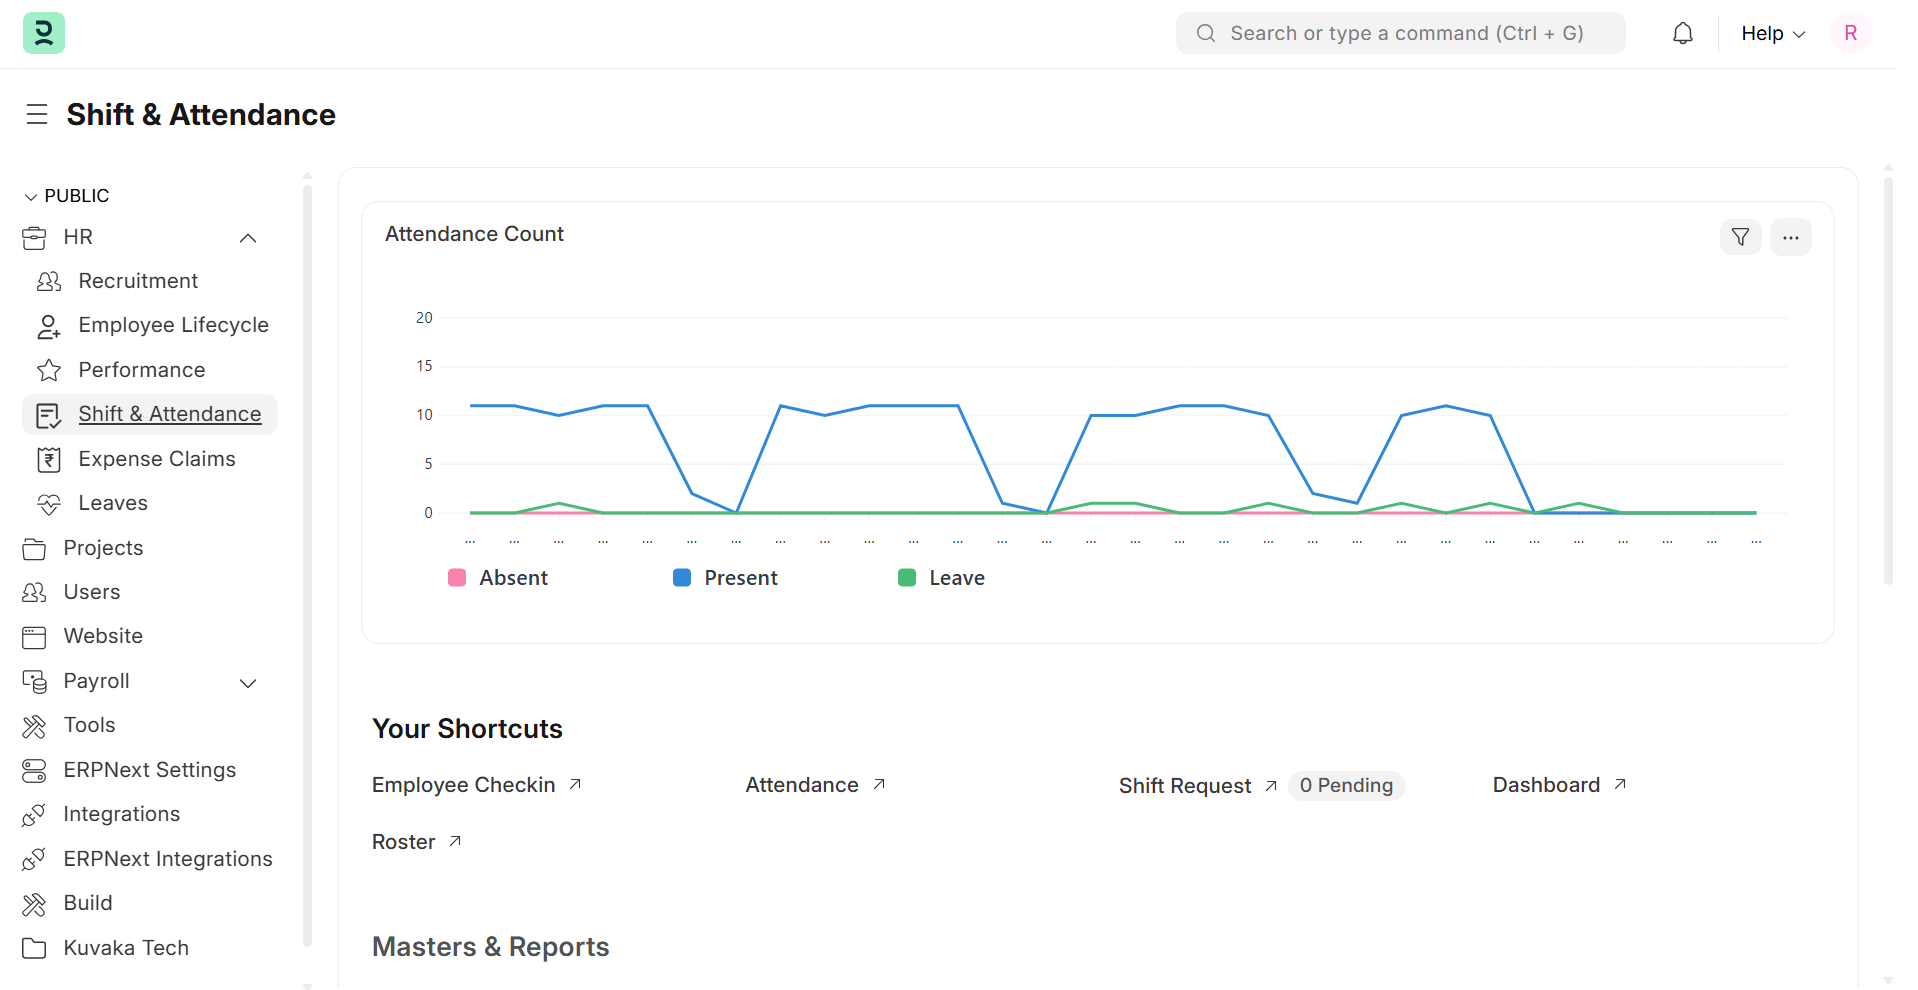The width and height of the screenshot is (1918, 990).
Task: Expand the Payroll sidebar section
Action: (248, 683)
